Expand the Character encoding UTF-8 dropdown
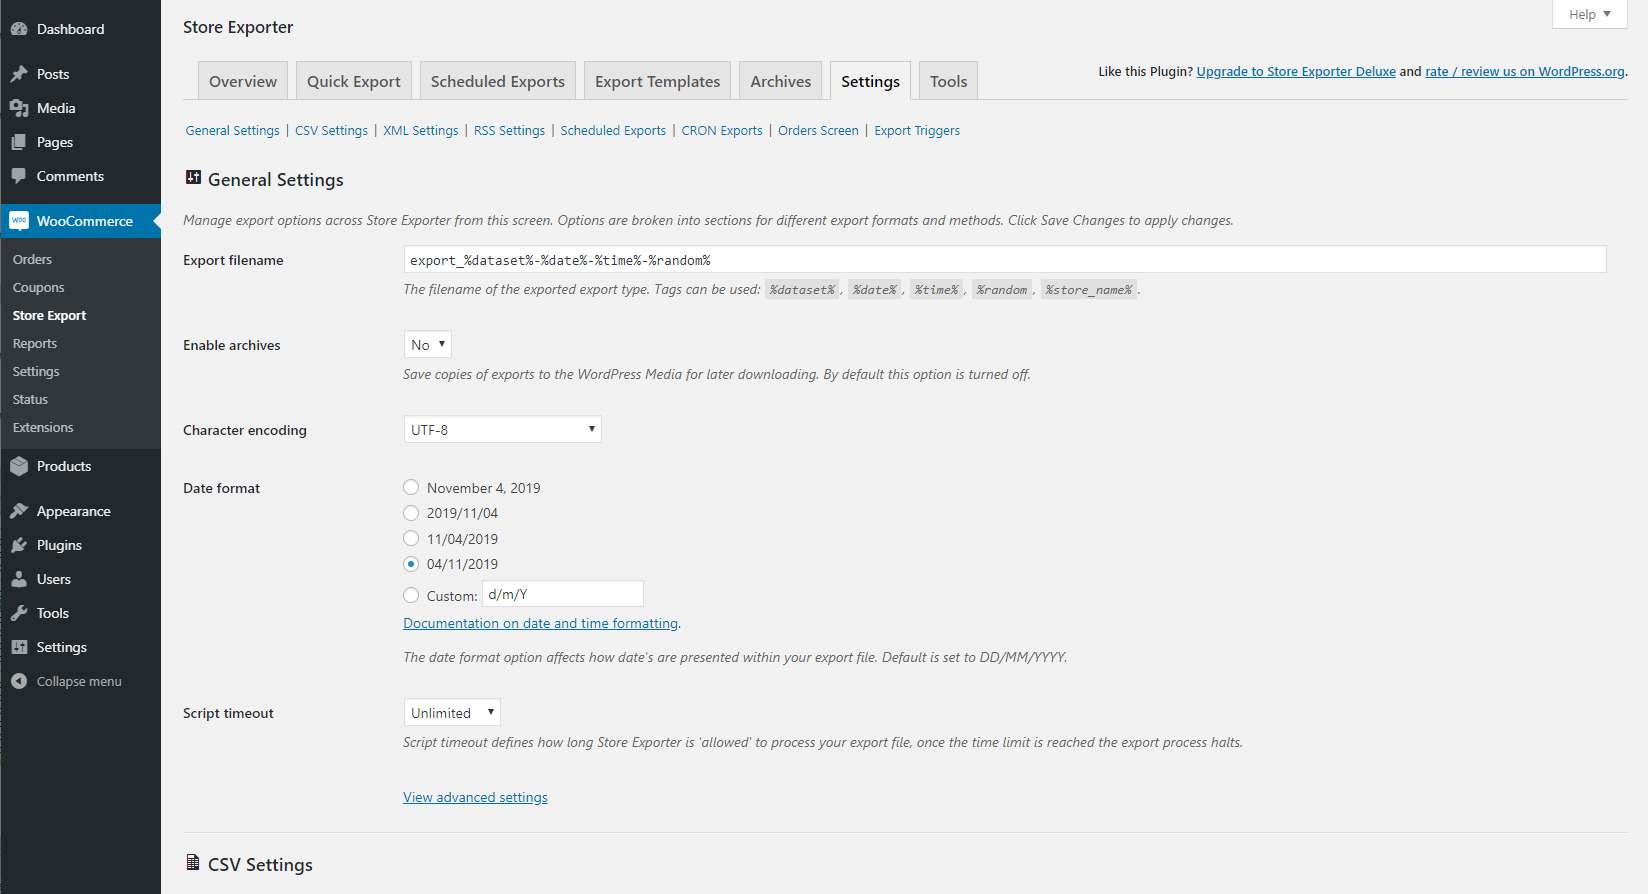 [x=502, y=430]
